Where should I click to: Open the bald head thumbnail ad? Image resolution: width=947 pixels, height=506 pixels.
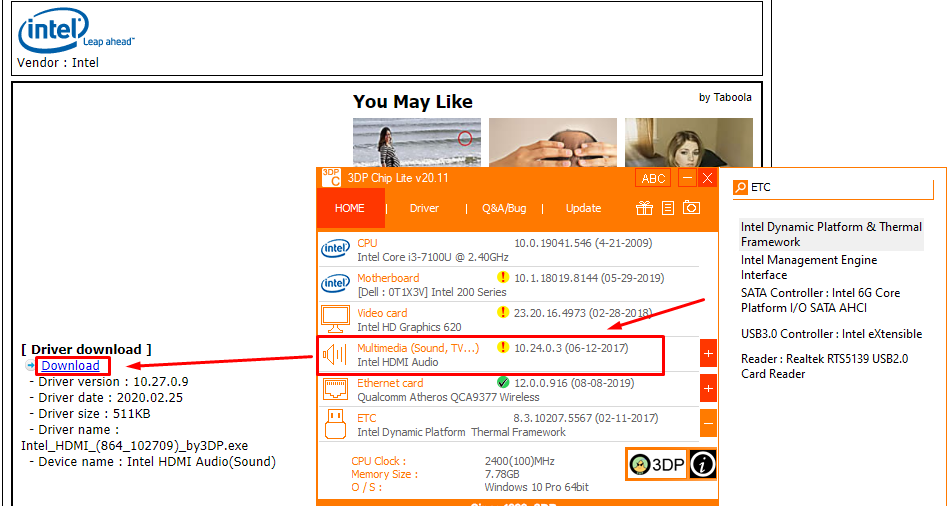pyautogui.click(x=553, y=143)
